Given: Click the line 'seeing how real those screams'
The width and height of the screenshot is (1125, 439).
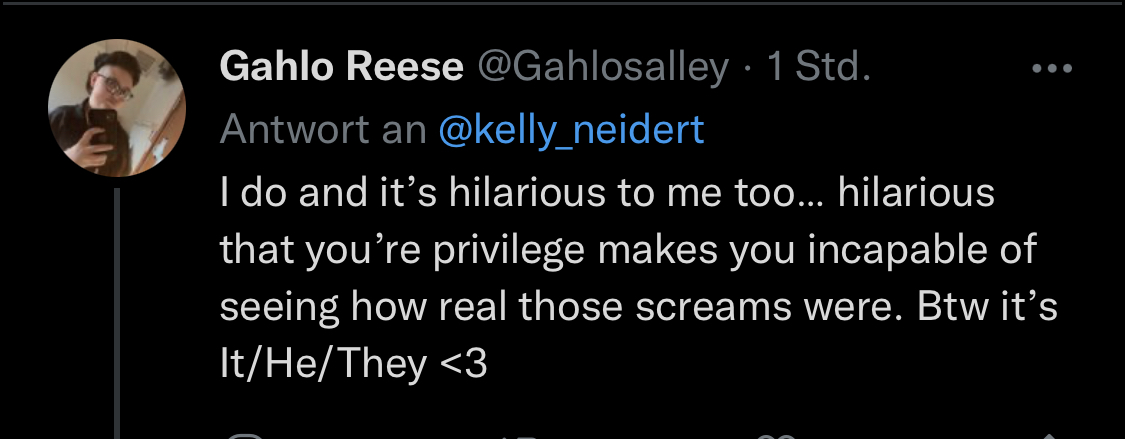Looking at the screenshot, I should click(639, 308).
